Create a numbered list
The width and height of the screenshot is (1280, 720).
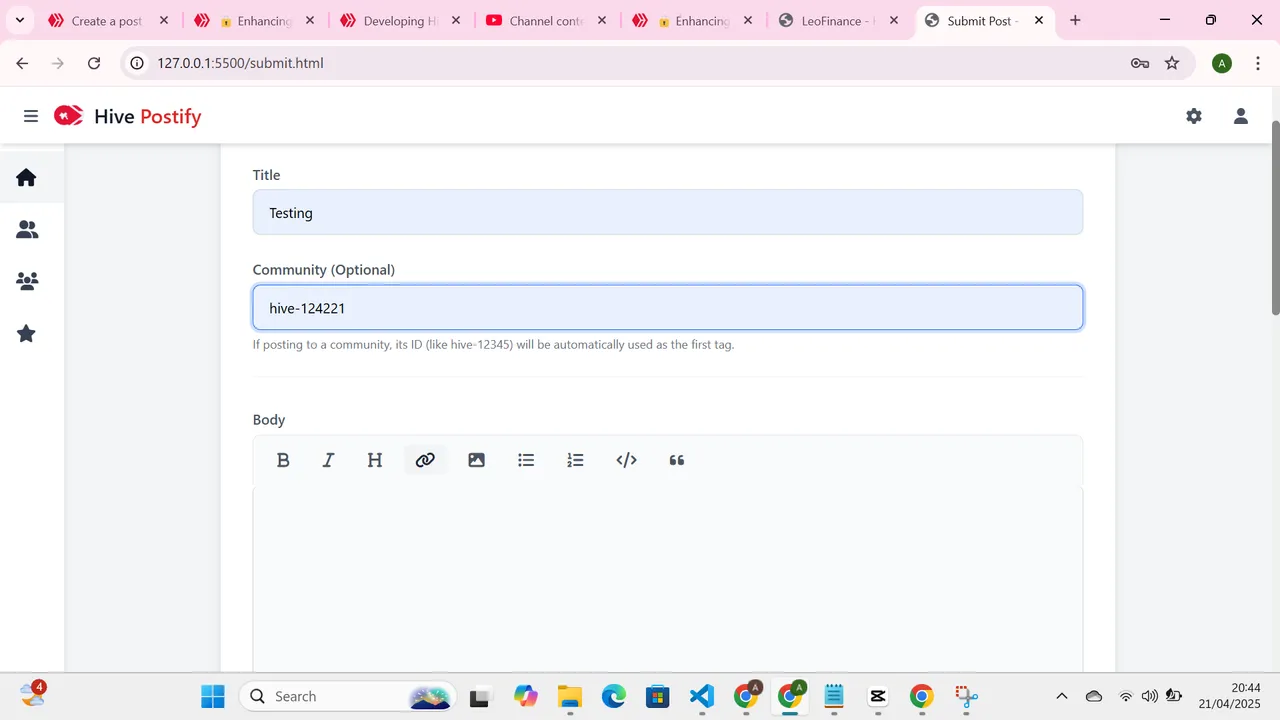coord(575,460)
